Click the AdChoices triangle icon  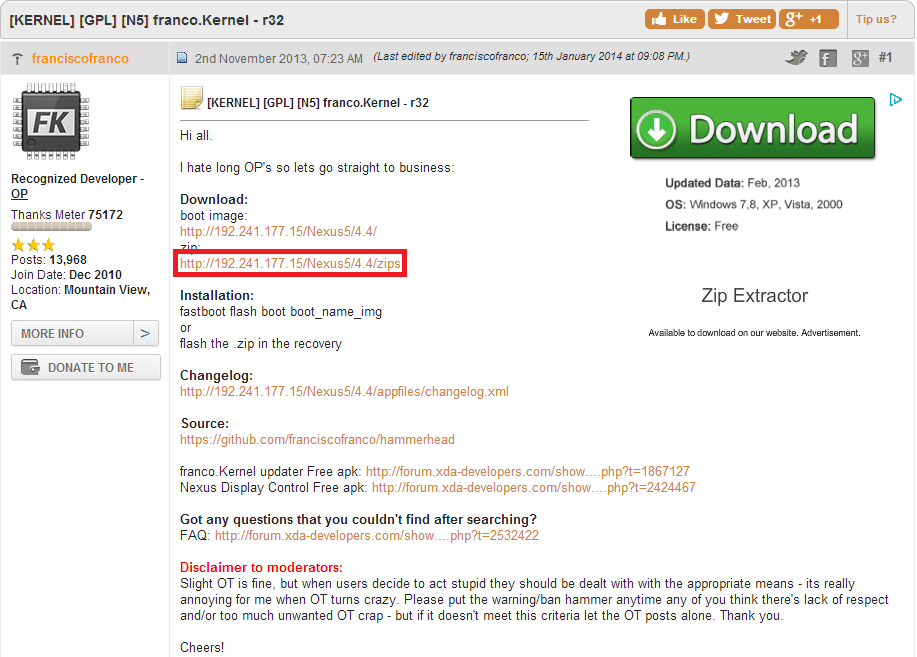click(895, 99)
